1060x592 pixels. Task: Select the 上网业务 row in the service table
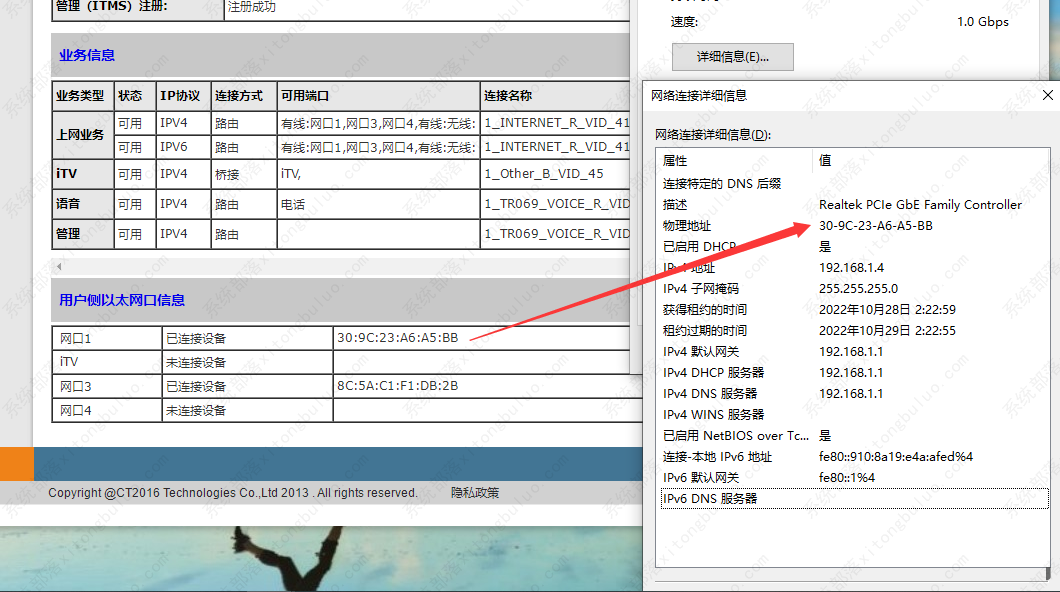coord(82,134)
